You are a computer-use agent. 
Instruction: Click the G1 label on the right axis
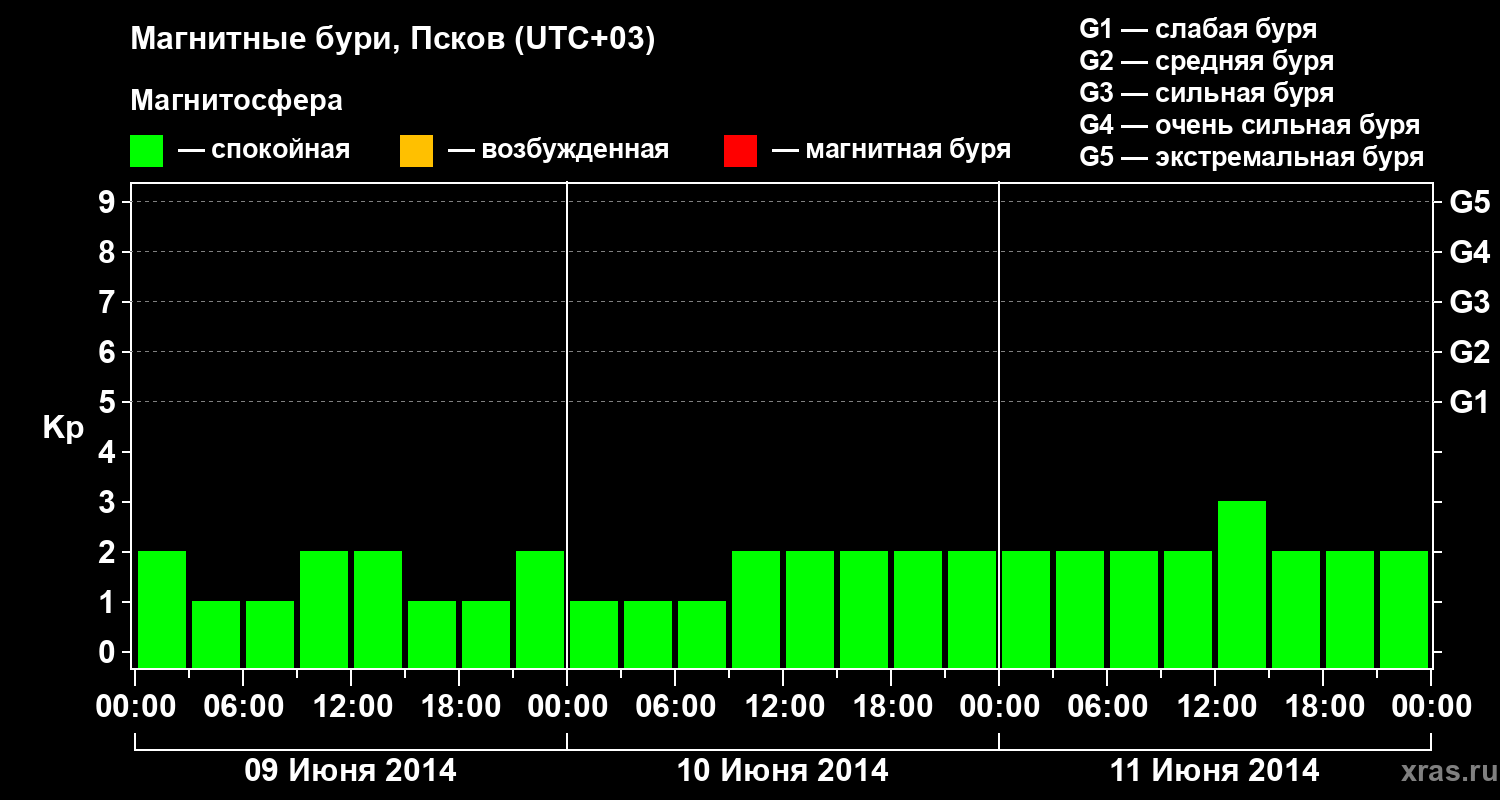(1469, 402)
